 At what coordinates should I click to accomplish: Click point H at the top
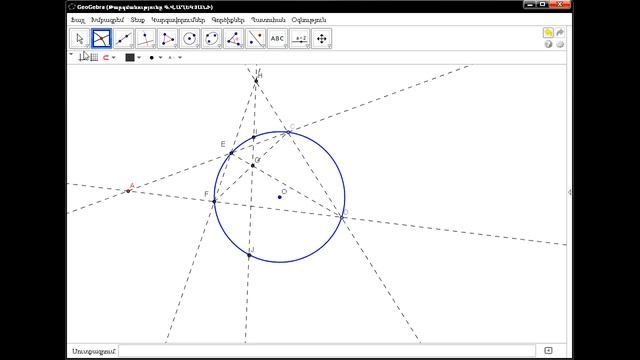point(256,81)
